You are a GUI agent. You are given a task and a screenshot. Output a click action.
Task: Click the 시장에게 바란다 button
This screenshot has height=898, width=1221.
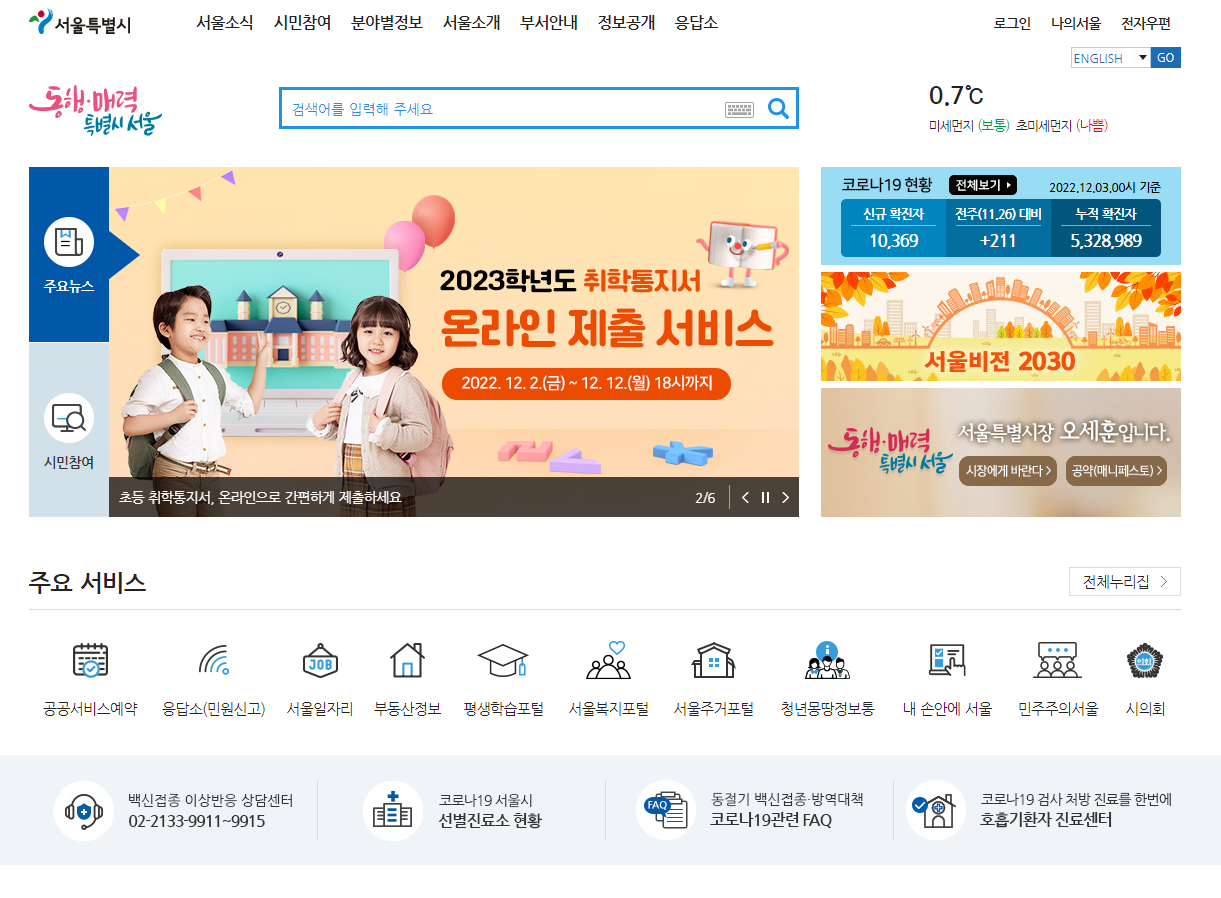point(1009,471)
